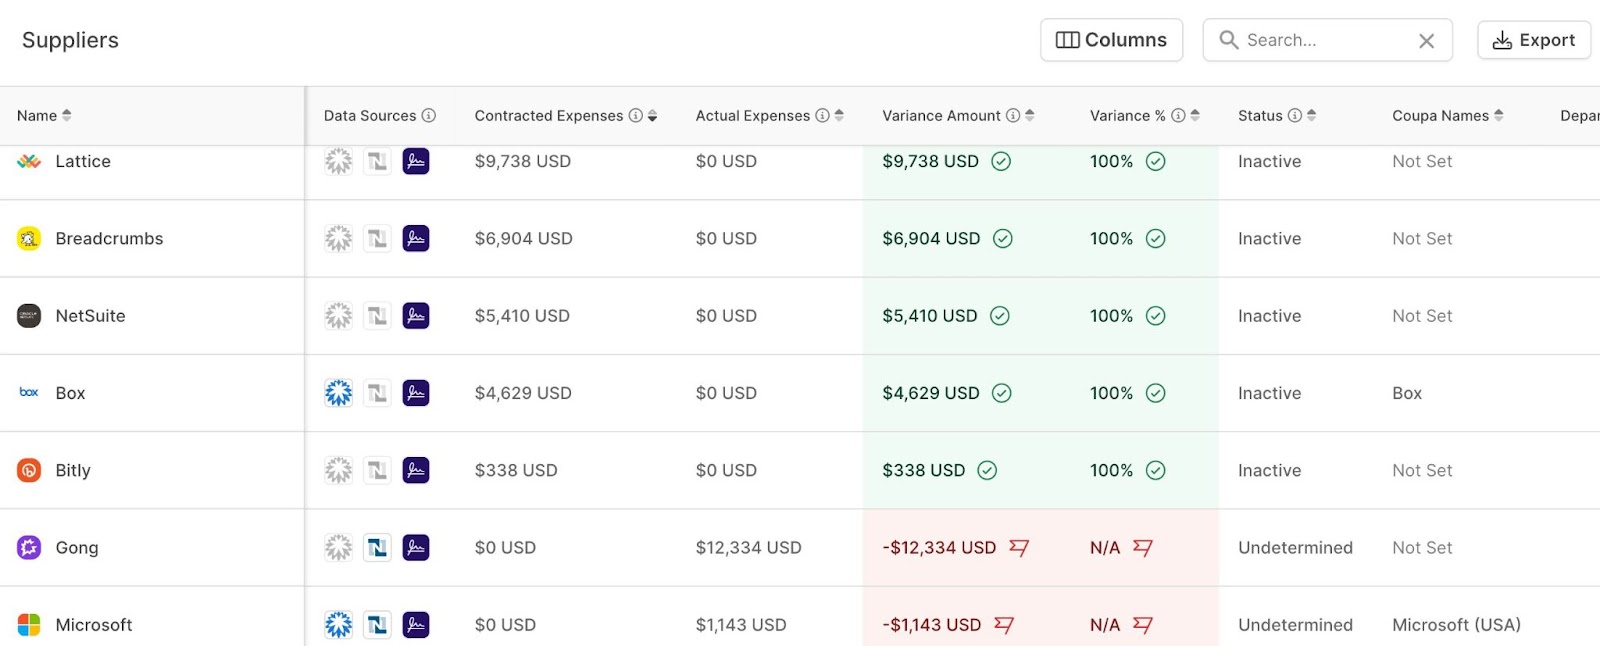Show info for Actual Expenses column
This screenshot has height=646, width=1600.
(822, 116)
